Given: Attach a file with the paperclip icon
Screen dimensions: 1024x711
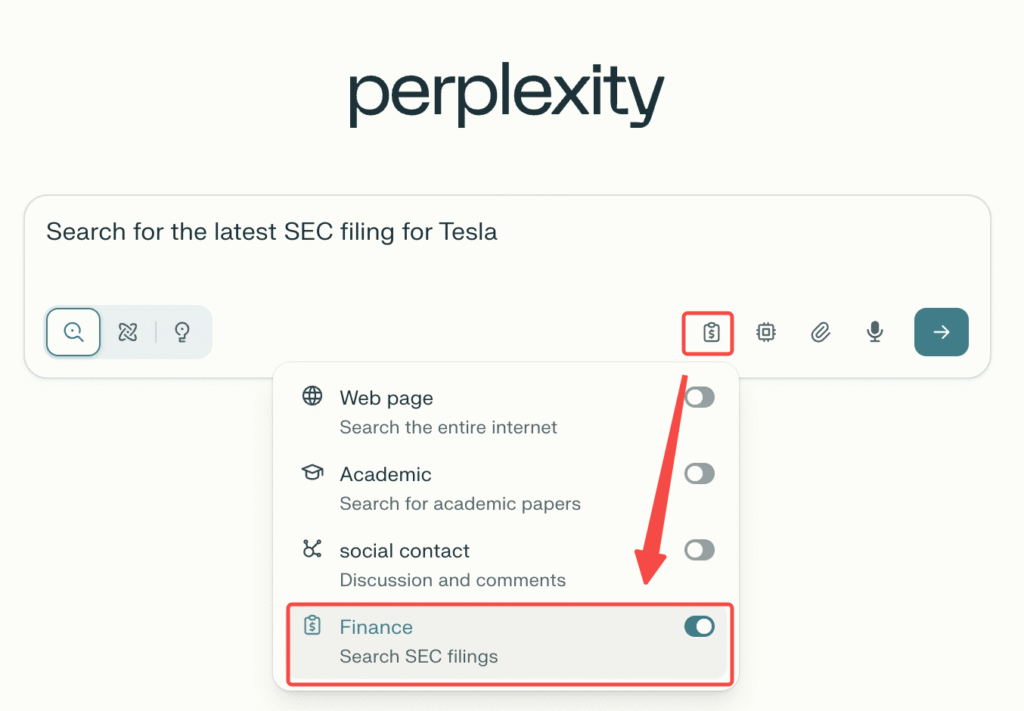Looking at the screenshot, I should click(x=820, y=333).
